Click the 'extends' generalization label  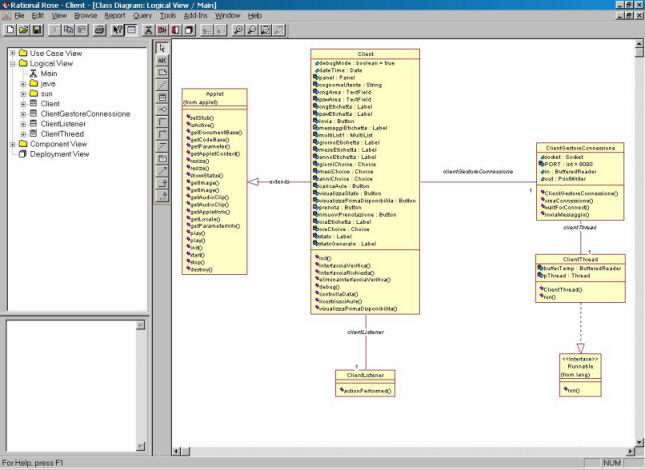(279, 182)
